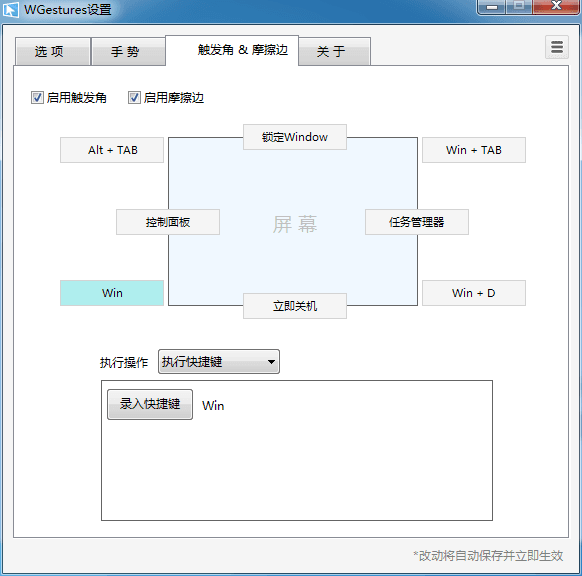Open the 执行快捷键 dropdown
582x576 pixels.
pyautogui.click(x=219, y=361)
